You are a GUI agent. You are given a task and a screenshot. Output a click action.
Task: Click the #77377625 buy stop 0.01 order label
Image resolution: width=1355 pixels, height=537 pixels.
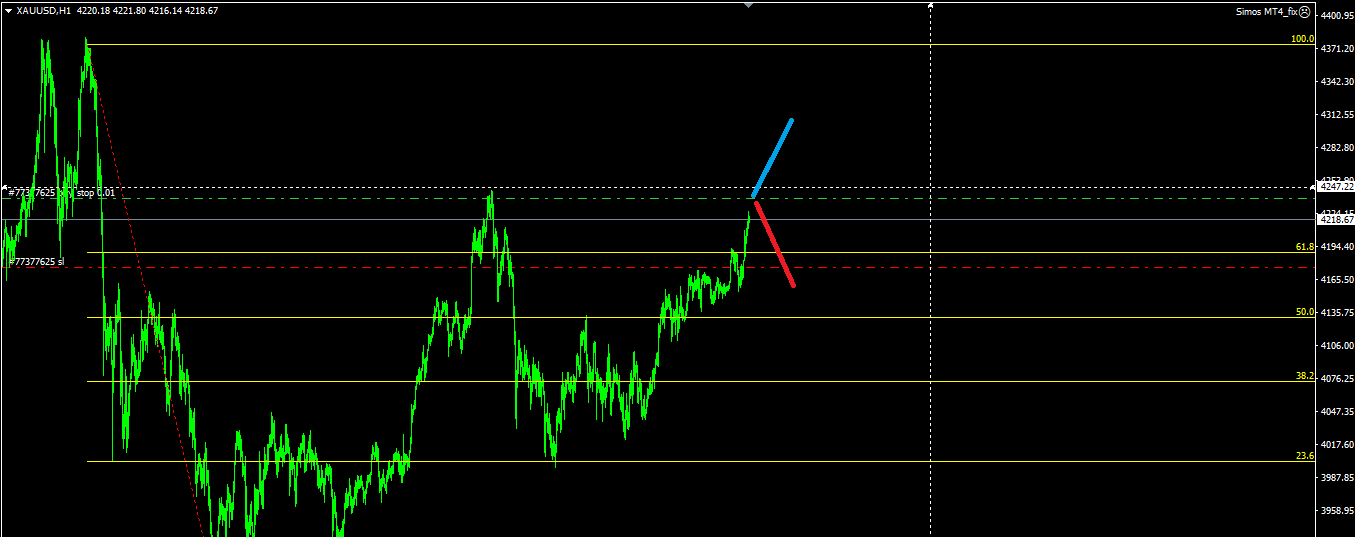tap(60, 193)
